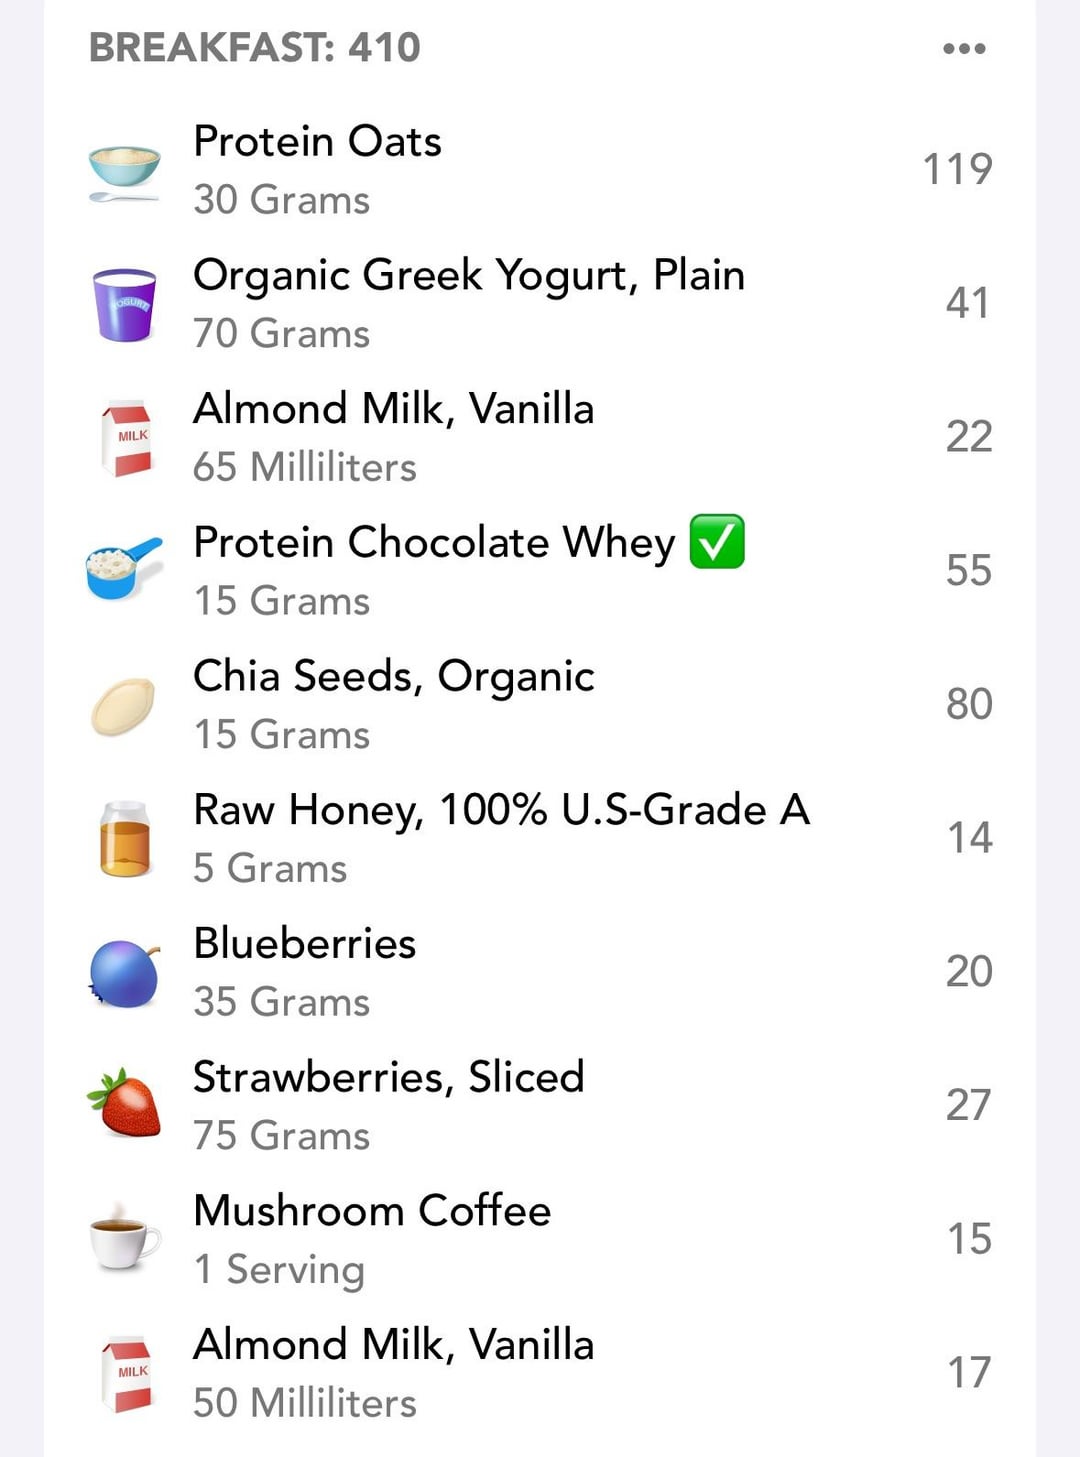Tap the Strawberries fruit icon
1080x1457 pixels.
(125, 1103)
